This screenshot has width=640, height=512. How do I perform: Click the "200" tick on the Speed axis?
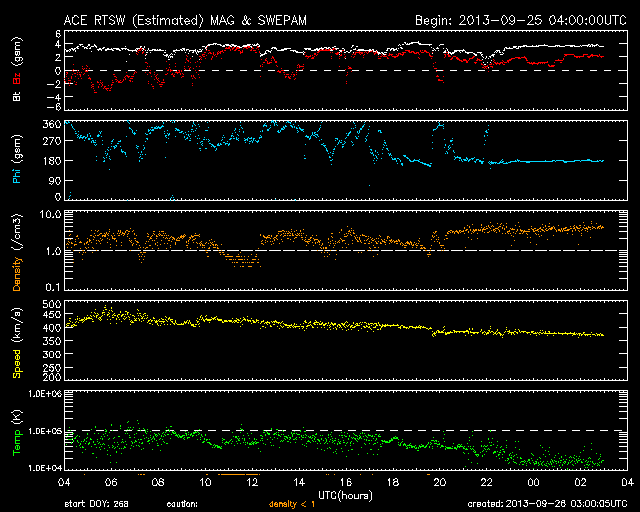click(52, 377)
